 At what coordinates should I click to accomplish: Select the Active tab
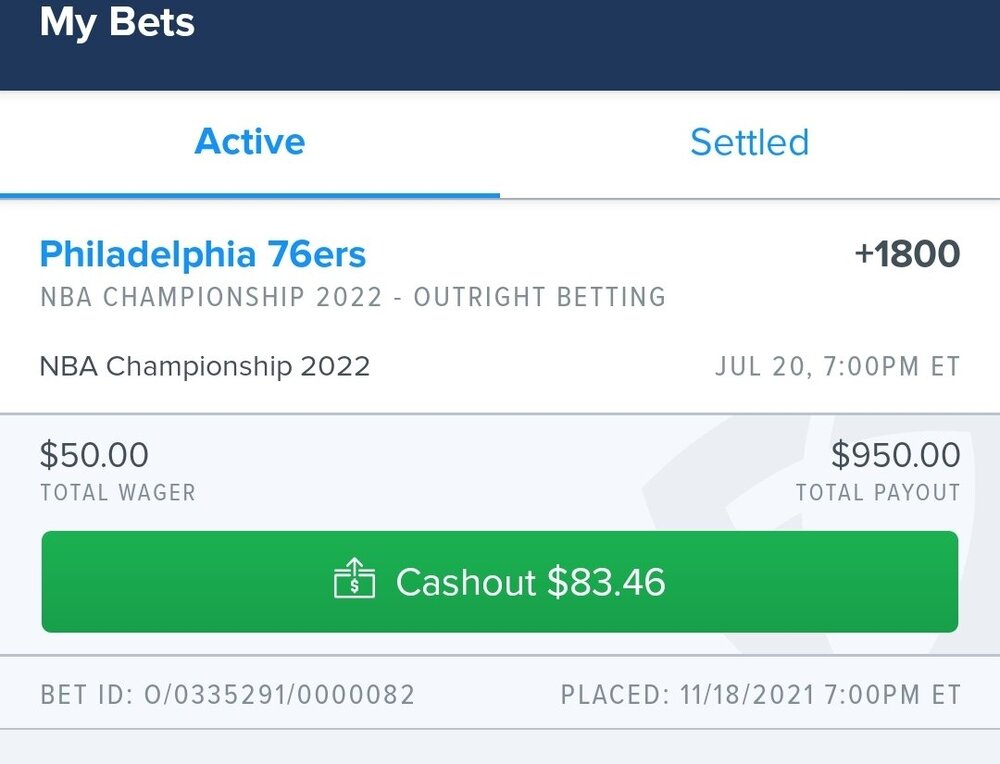249,142
